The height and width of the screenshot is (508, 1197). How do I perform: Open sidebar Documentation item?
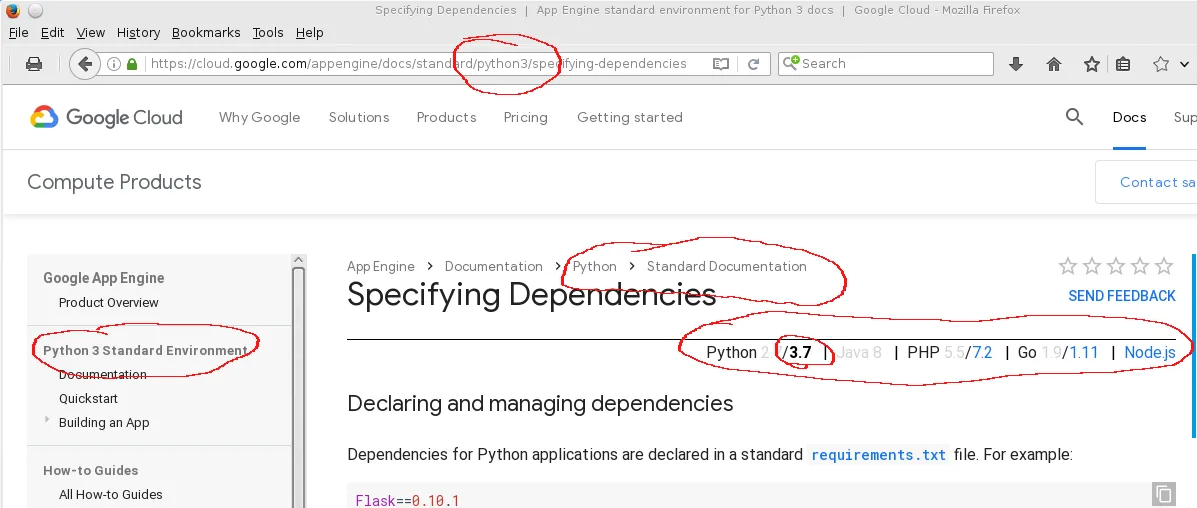102,374
